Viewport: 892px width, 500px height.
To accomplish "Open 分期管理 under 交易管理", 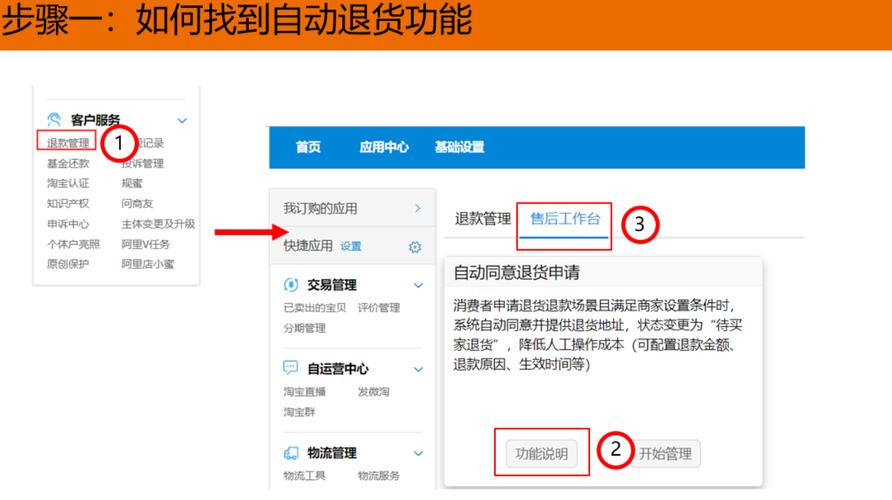I will coord(305,328).
